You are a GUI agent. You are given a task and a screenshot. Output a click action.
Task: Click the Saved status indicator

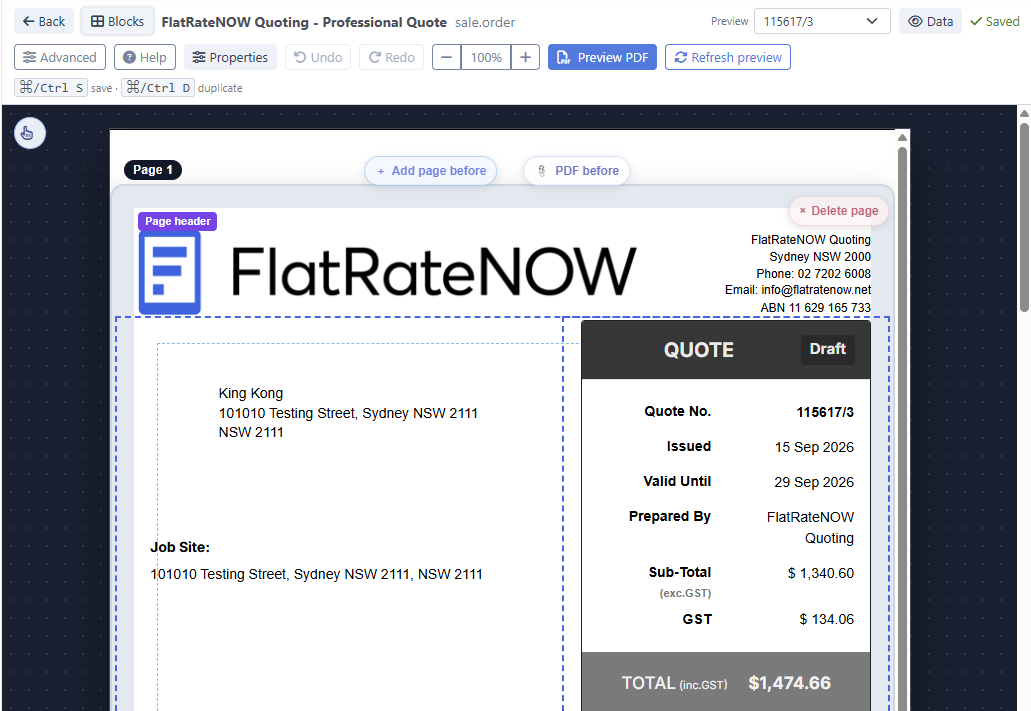point(995,21)
